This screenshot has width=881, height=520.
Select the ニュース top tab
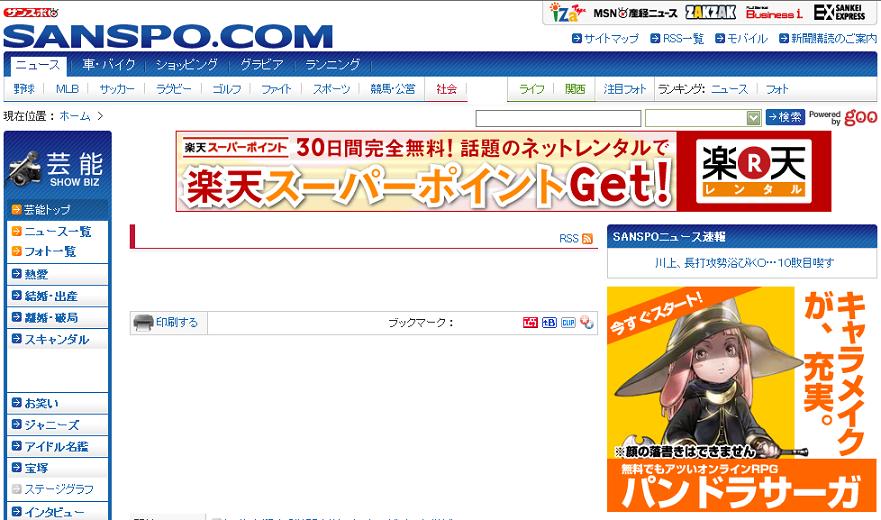38,65
